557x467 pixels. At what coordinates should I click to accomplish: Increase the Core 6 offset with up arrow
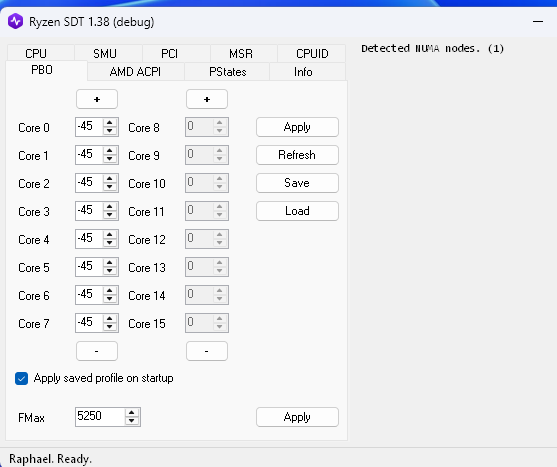point(110,291)
